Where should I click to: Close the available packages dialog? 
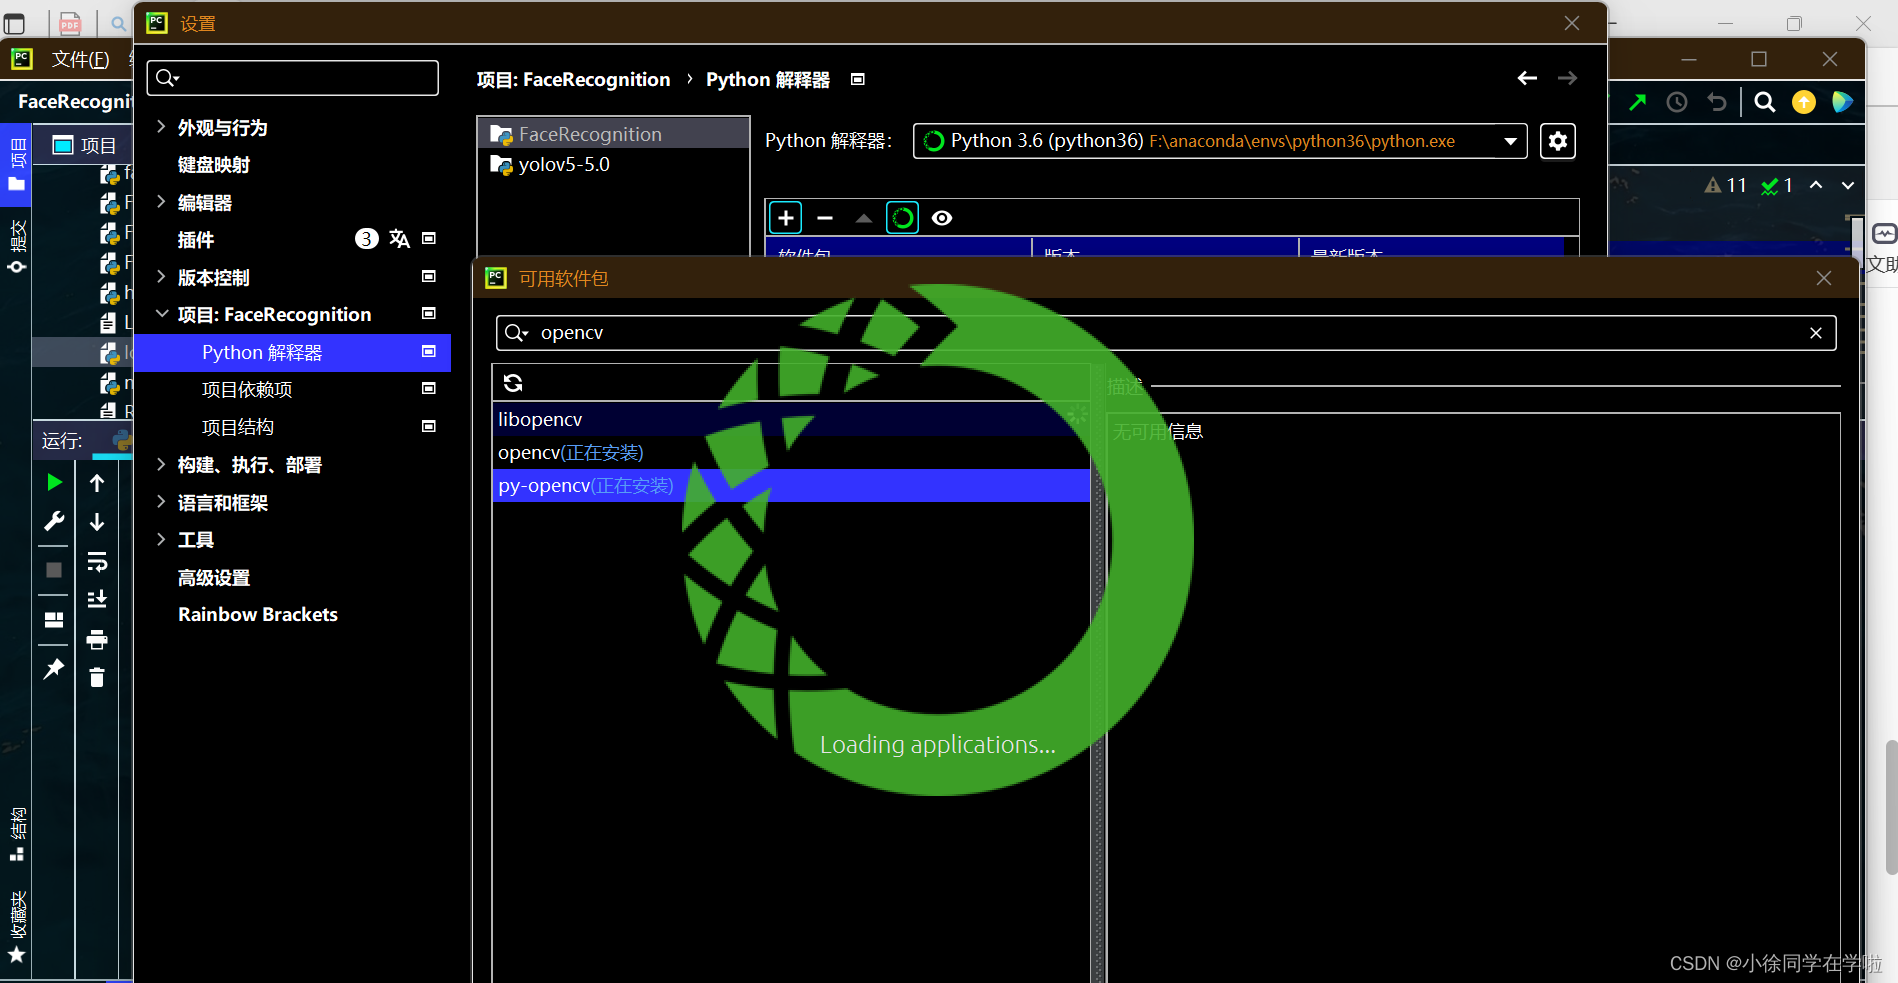[x=1824, y=278]
